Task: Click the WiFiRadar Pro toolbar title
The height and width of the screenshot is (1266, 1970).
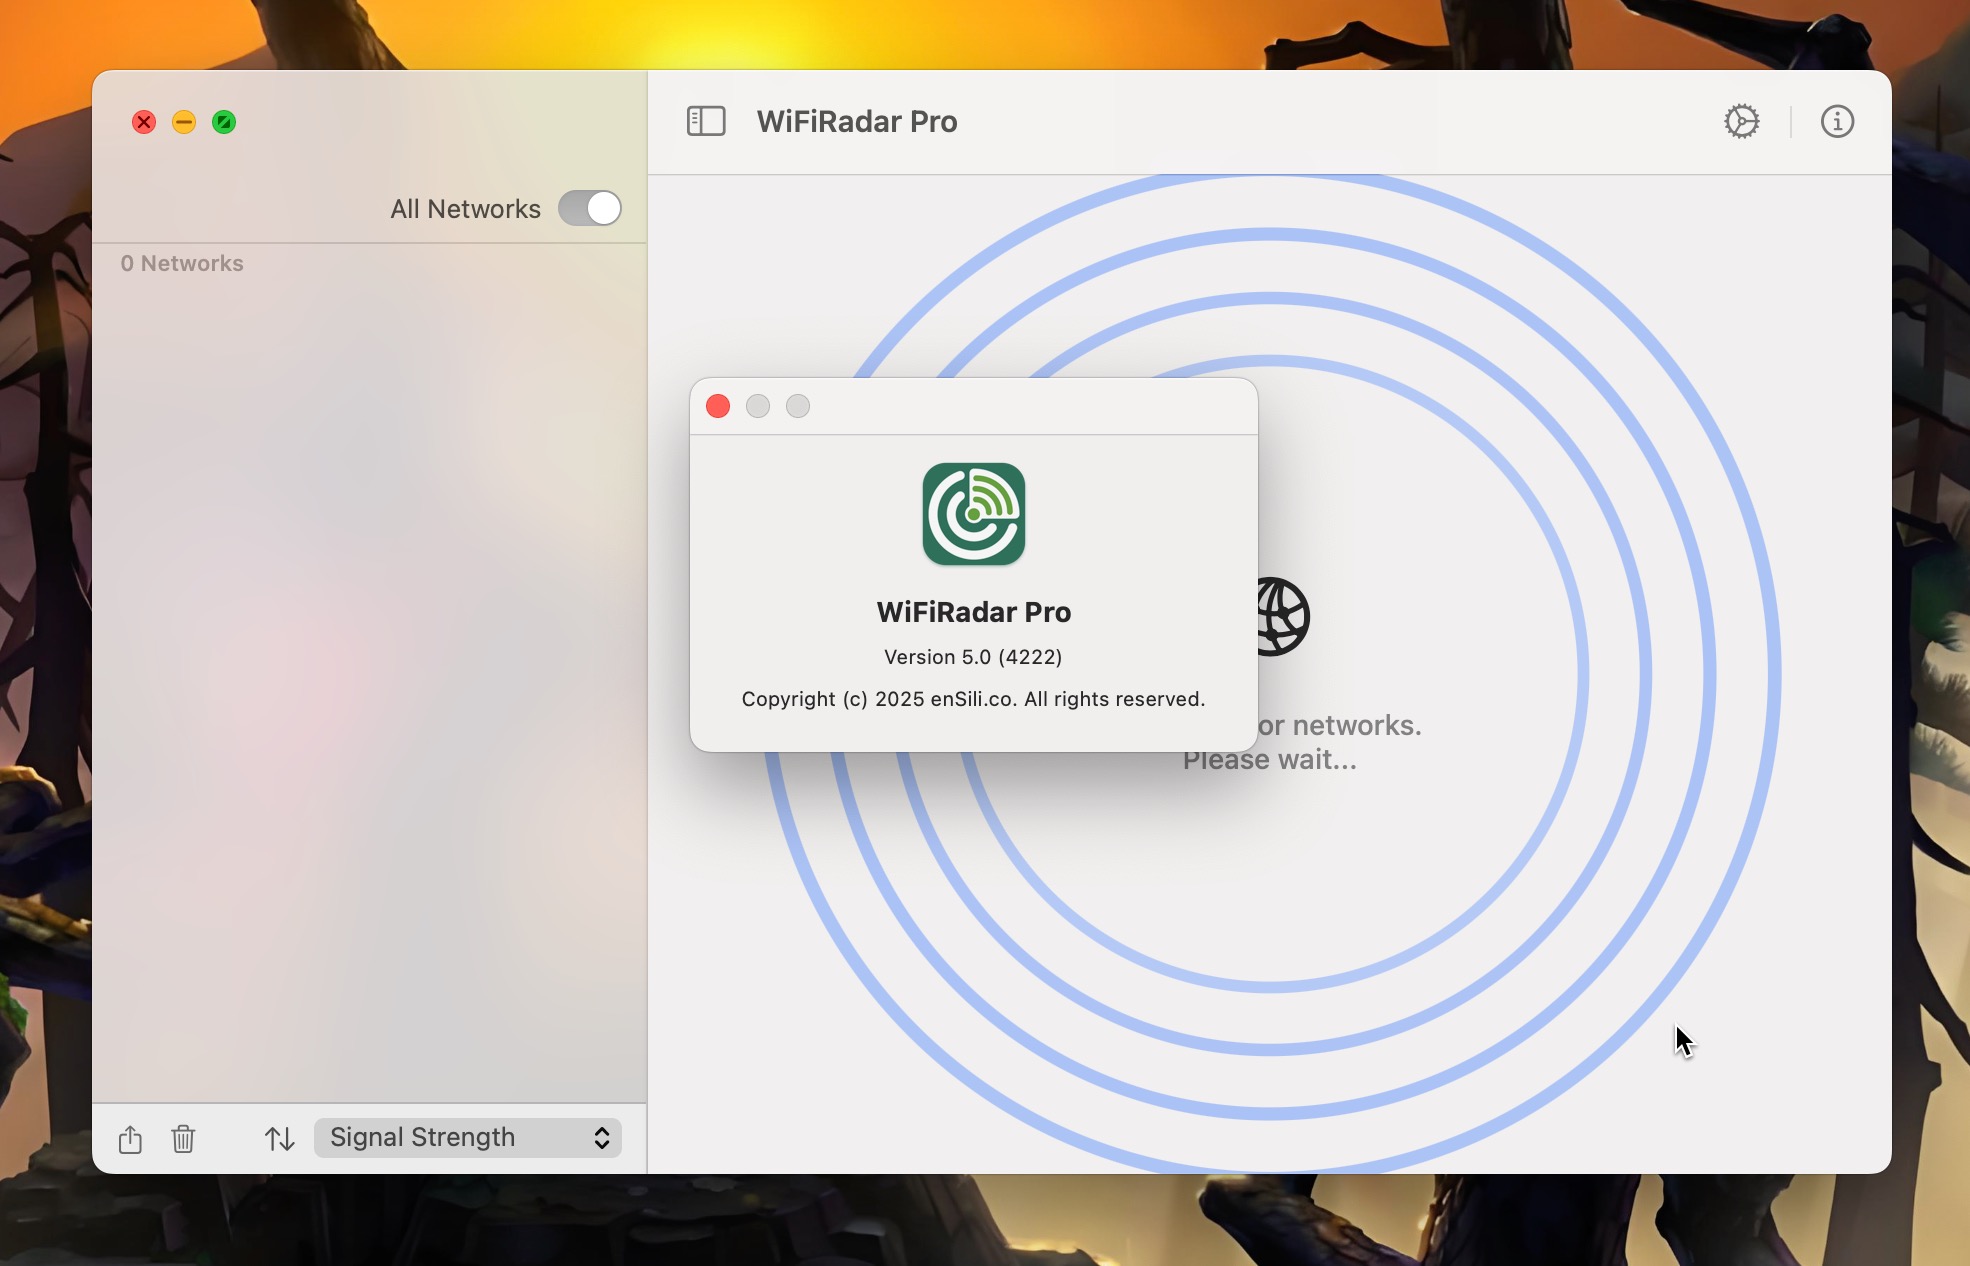Action: pyautogui.click(x=857, y=121)
